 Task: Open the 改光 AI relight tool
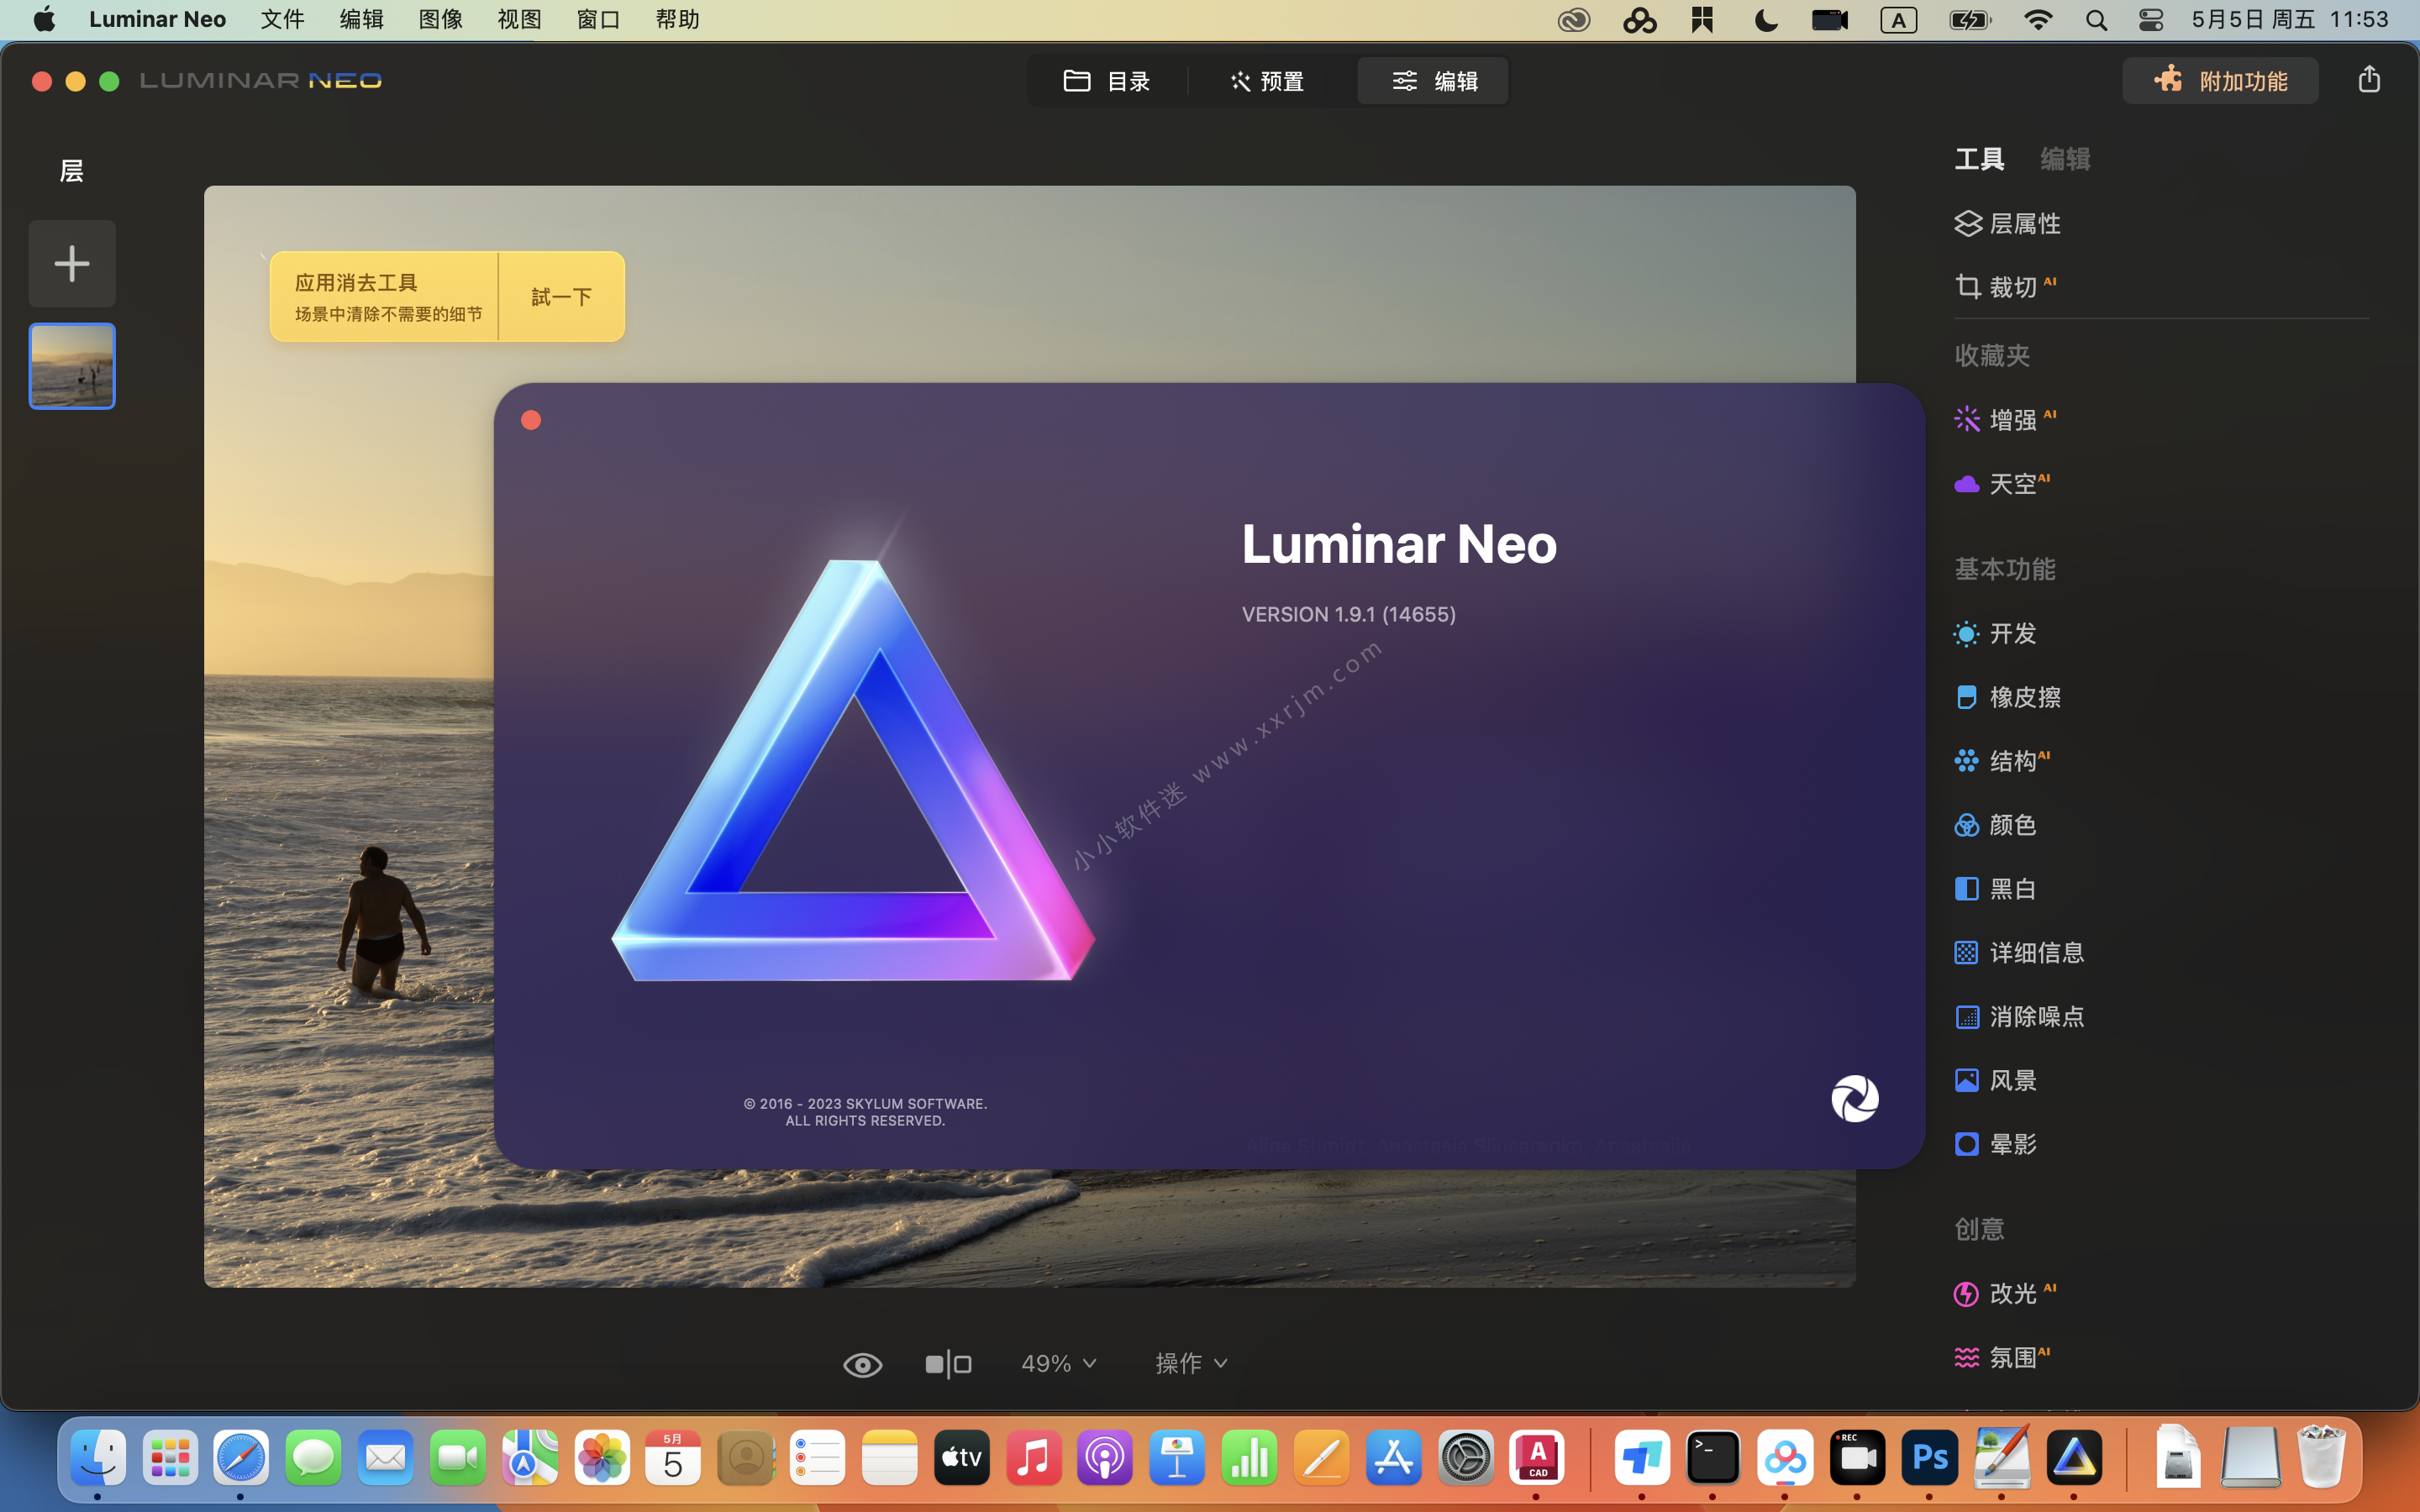pos(2004,1293)
